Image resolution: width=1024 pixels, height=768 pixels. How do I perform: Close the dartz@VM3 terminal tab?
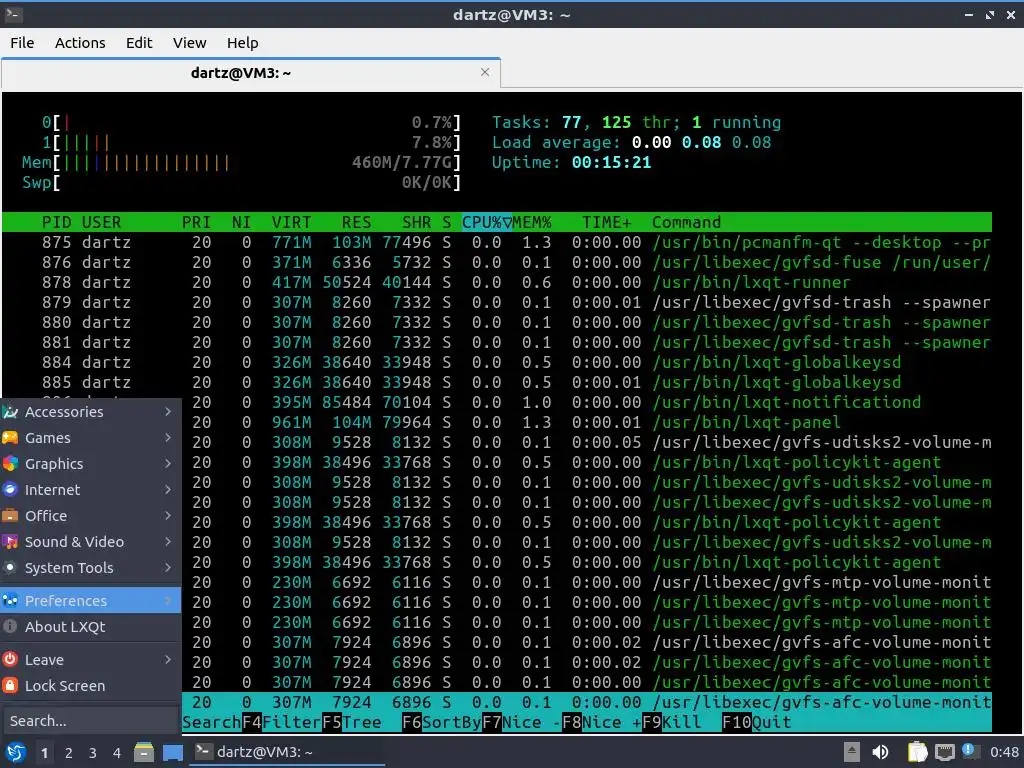coord(485,72)
